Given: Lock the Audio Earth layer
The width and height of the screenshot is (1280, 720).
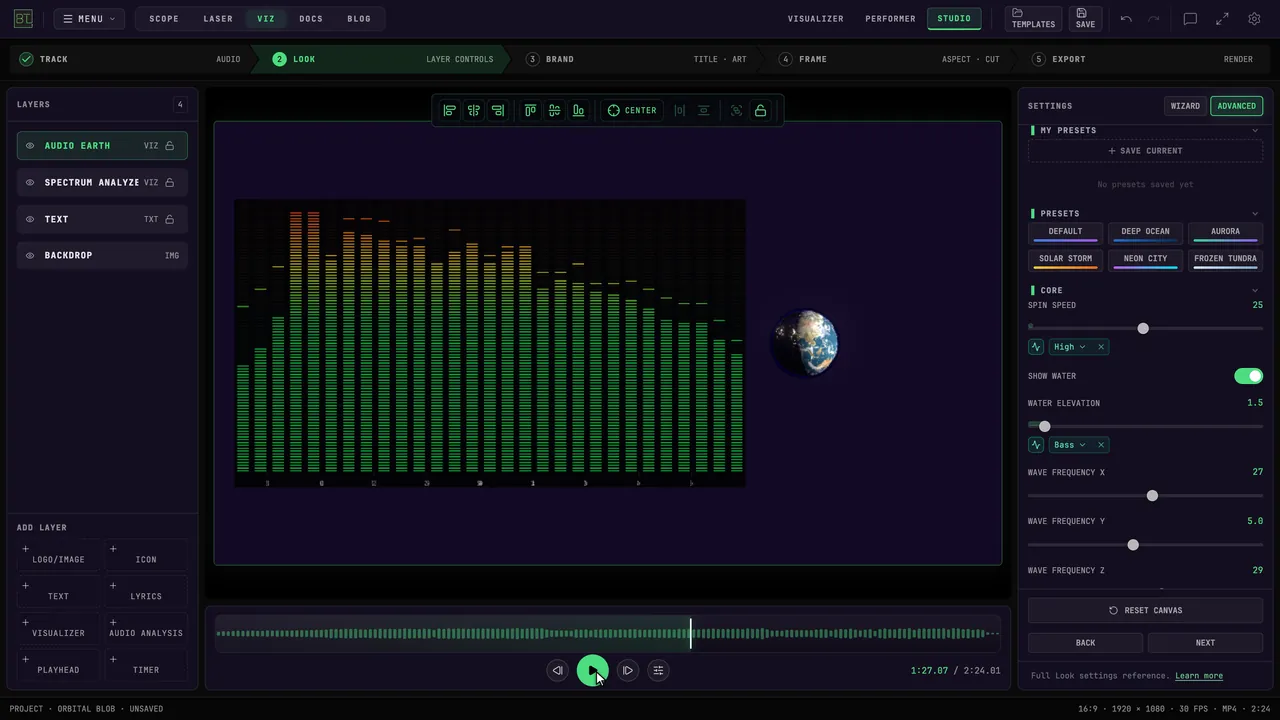Looking at the screenshot, I should click(169, 146).
